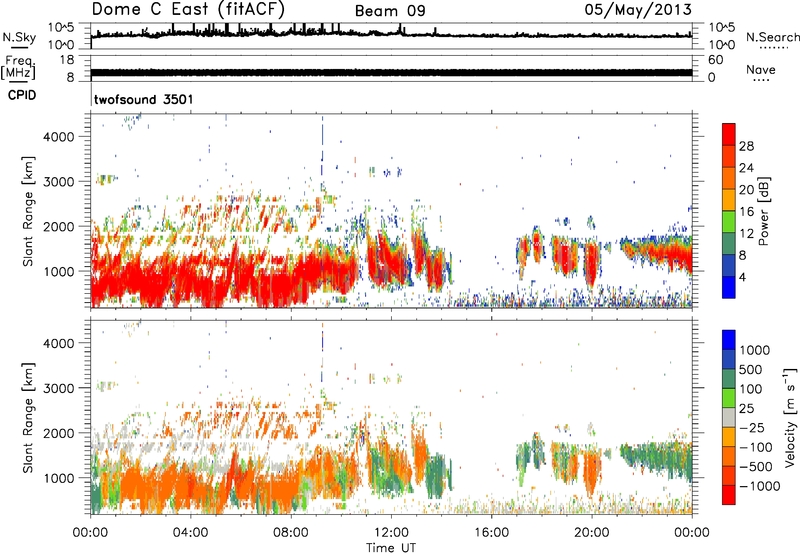The width and height of the screenshot is (800, 554).
Task: Click the "4000" range tick in the power panel
Action: [59, 137]
